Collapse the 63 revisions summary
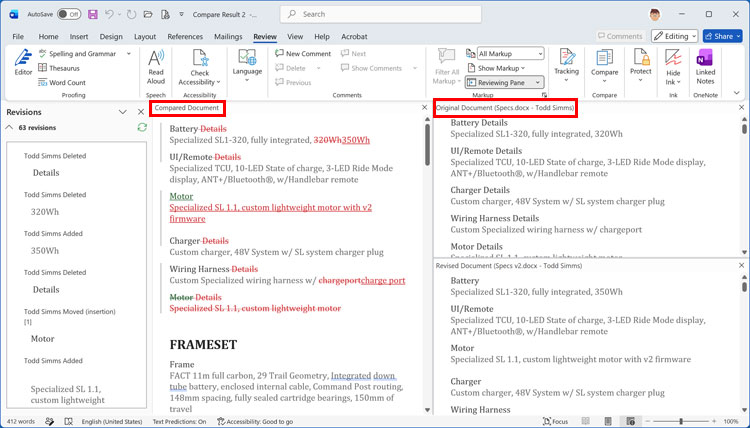This screenshot has width=750, height=428. coord(9,127)
